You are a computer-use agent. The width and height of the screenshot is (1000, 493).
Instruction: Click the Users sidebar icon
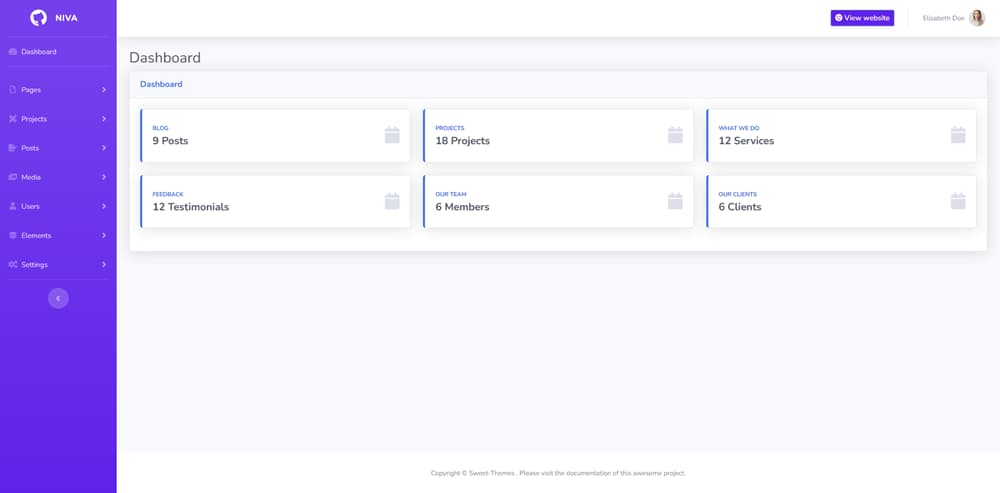pos(12,206)
